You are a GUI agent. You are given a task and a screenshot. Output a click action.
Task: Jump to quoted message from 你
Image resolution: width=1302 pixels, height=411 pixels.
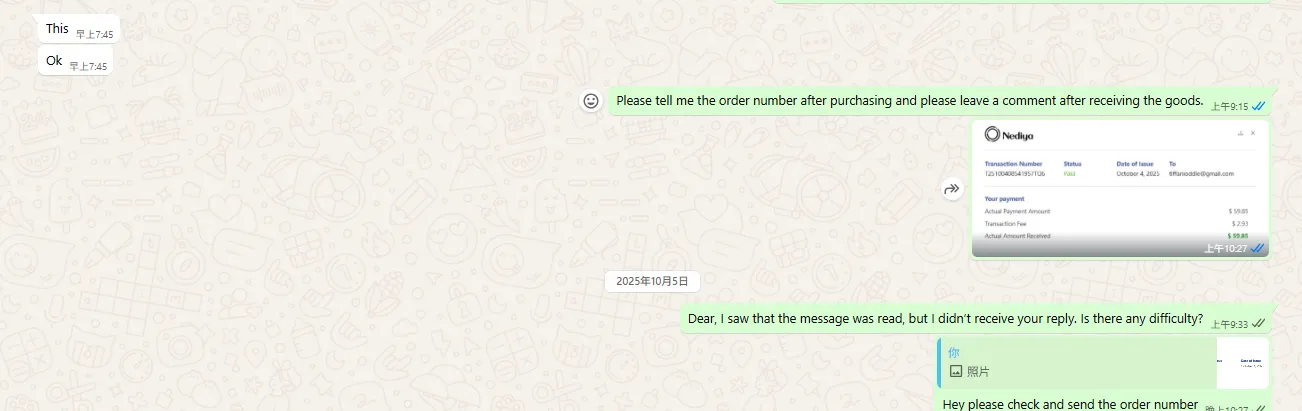(1078, 362)
